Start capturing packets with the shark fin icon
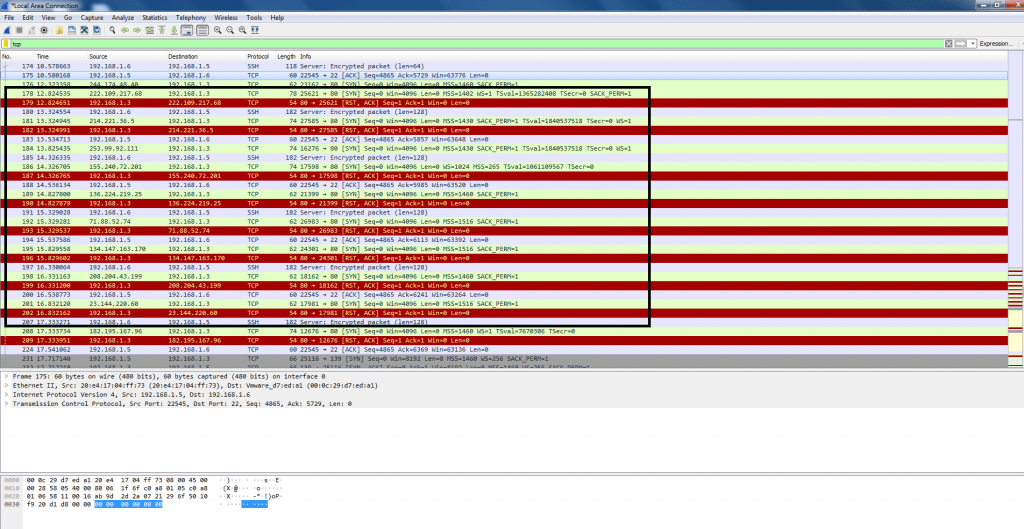The height and width of the screenshot is (529, 1024). [7, 30]
